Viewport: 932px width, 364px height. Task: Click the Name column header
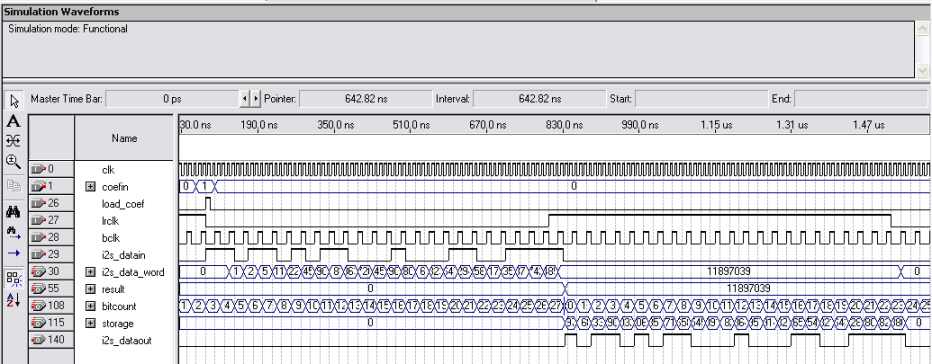(x=124, y=138)
